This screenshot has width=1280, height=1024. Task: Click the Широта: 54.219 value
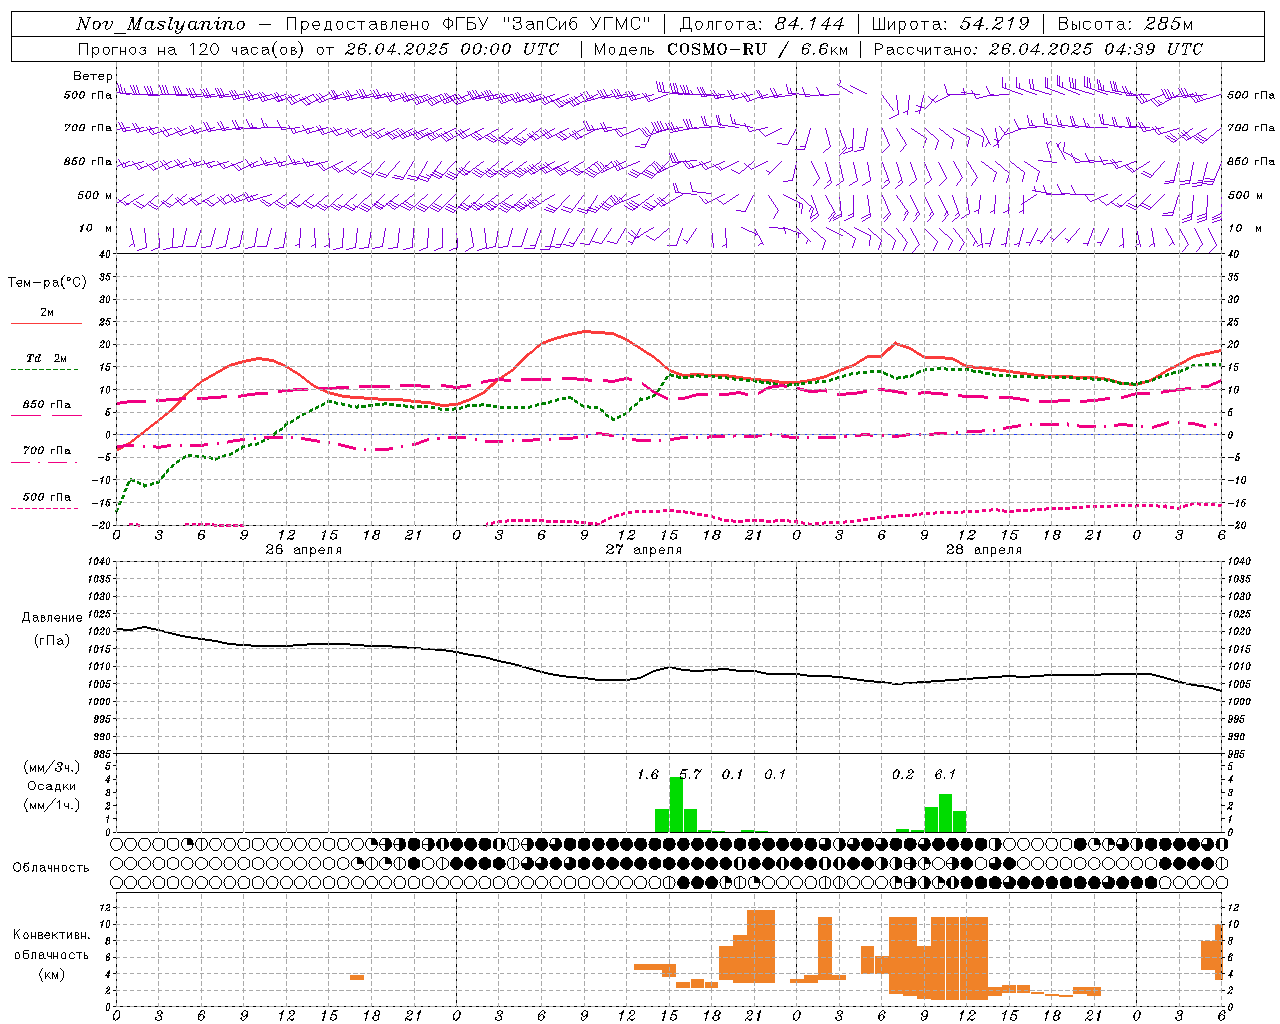click(950, 24)
